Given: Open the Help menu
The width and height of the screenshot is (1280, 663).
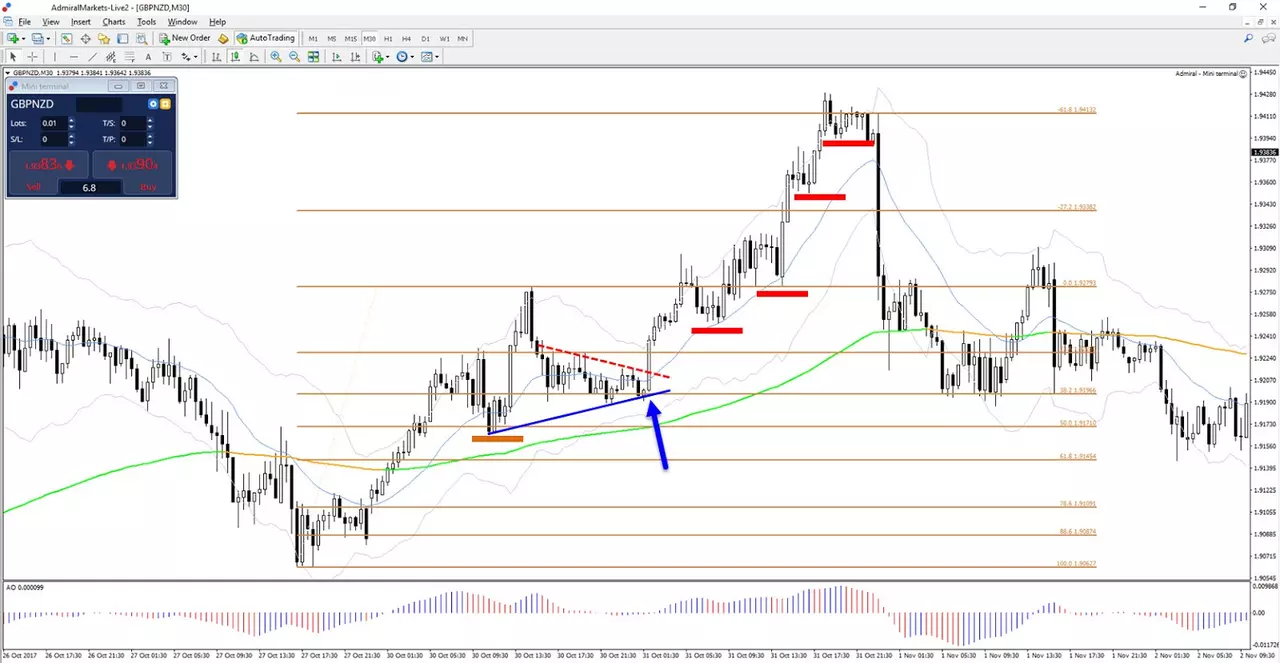Looking at the screenshot, I should pyautogui.click(x=217, y=21).
